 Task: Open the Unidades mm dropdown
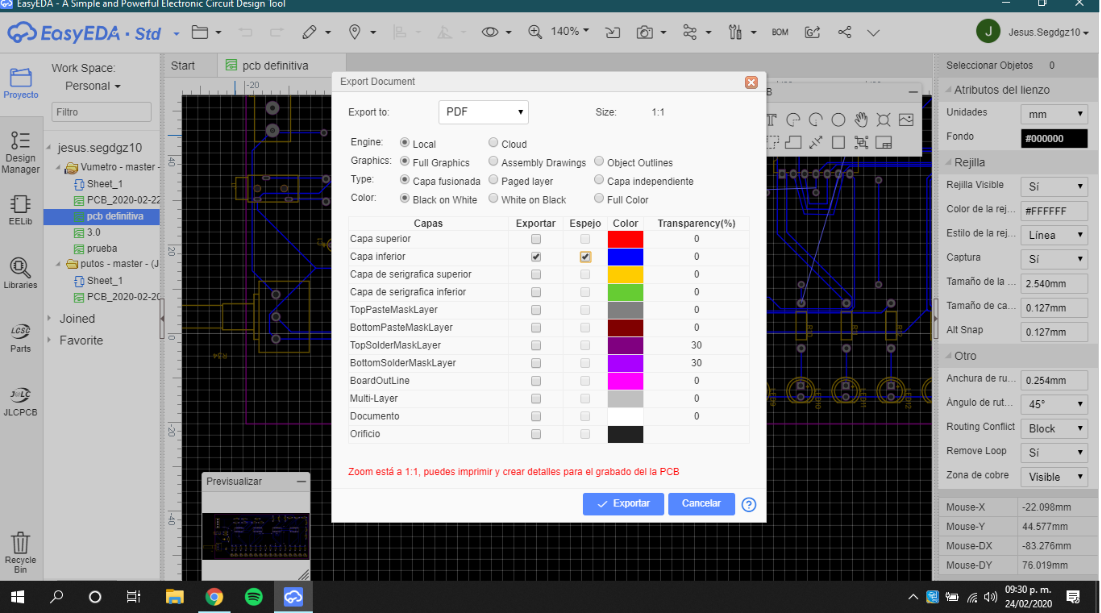tap(1053, 113)
